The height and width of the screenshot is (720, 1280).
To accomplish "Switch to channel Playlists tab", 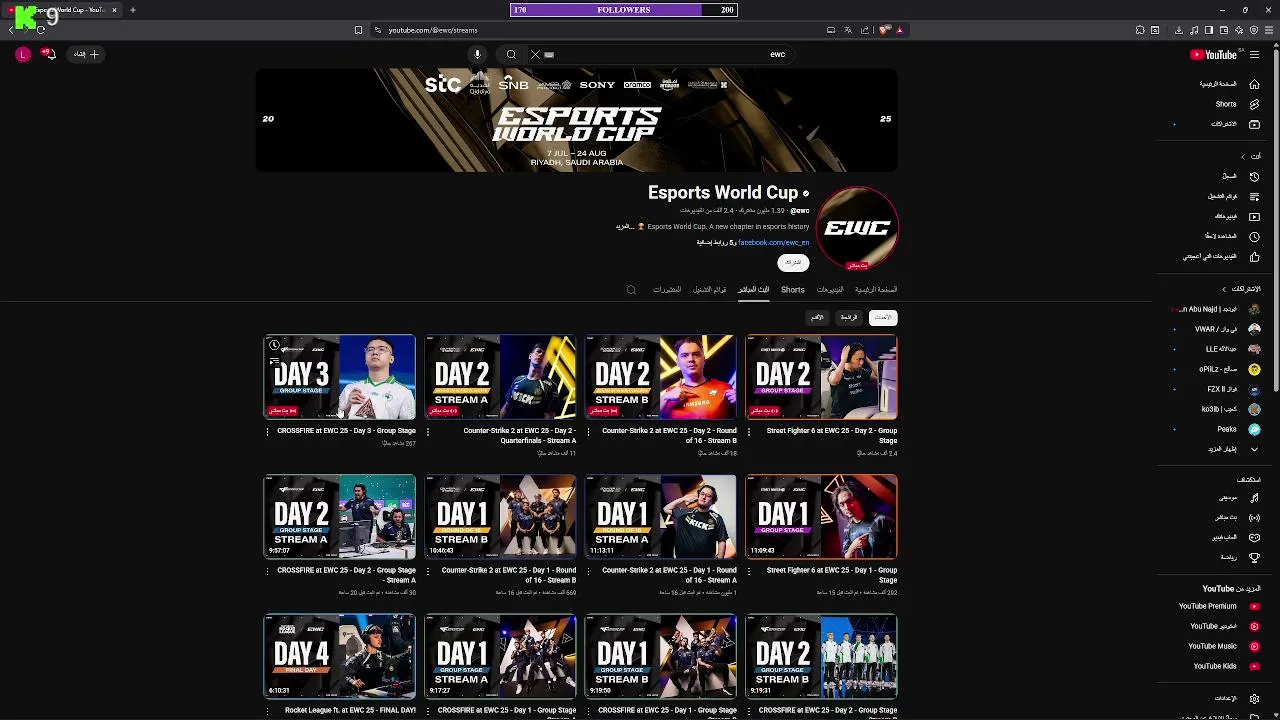I will [x=710, y=290].
